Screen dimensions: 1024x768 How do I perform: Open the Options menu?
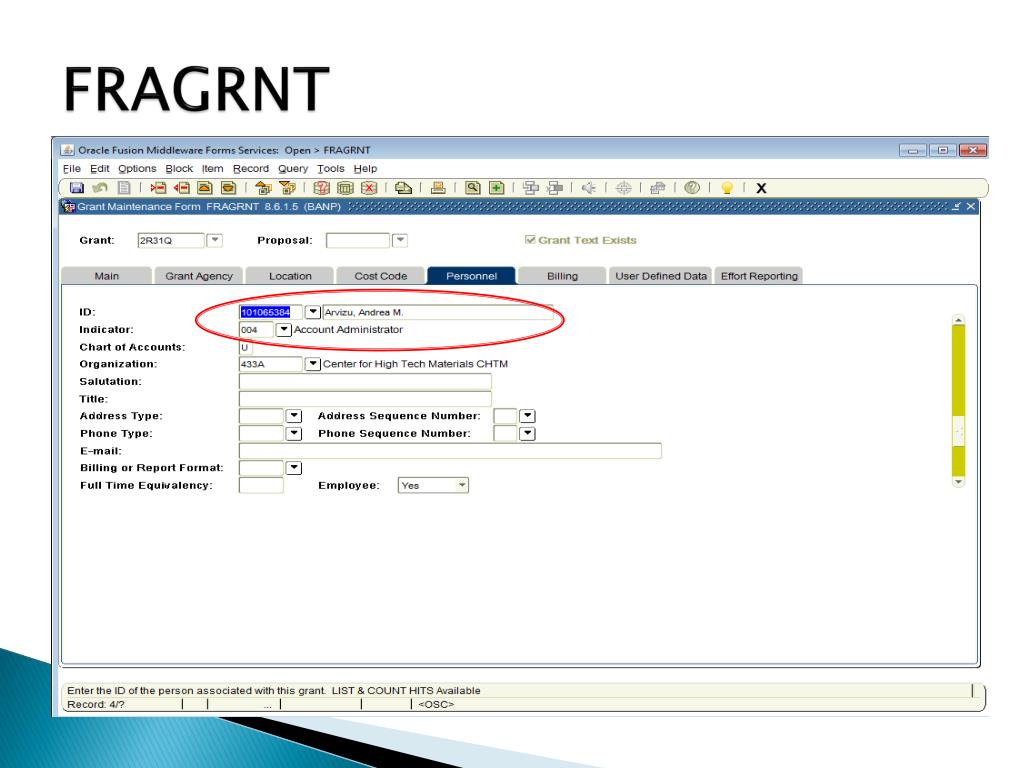137,168
